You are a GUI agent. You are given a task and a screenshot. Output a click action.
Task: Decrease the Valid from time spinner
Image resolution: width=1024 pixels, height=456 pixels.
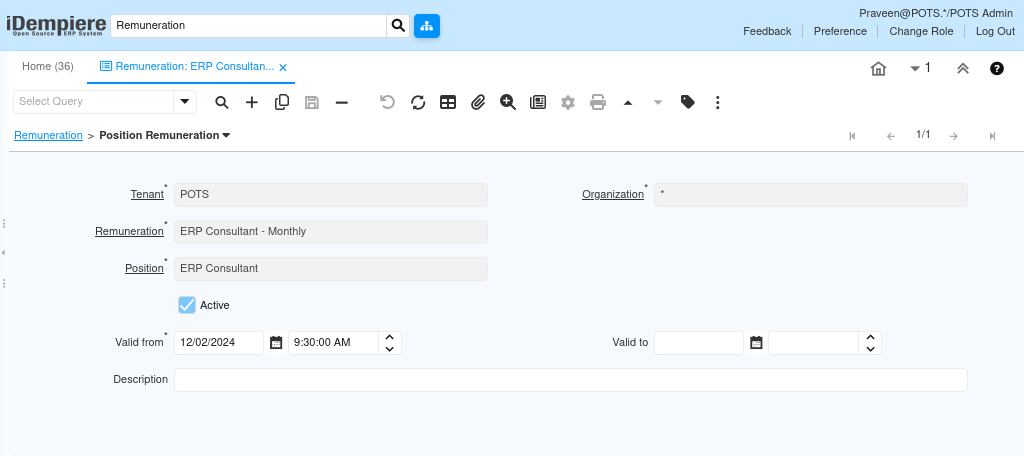click(x=390, y=349)
